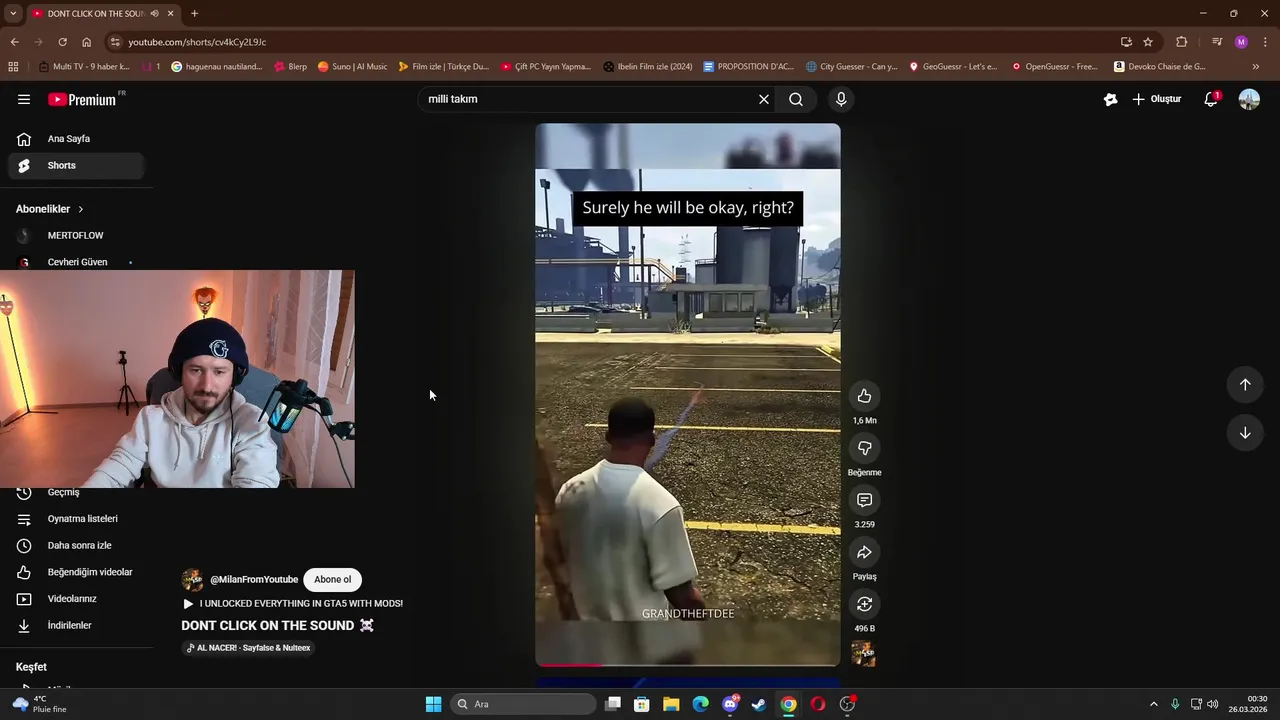The width and height of the screenshot is (1280, 720).
Task: Like this Short
Action: click(864, 396)
